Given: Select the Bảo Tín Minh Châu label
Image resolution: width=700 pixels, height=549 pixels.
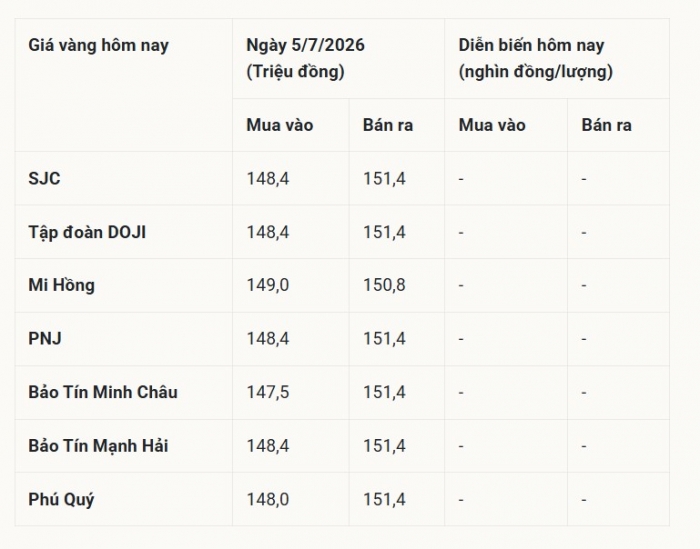Looking at the screenshot, I should point(103,392).
